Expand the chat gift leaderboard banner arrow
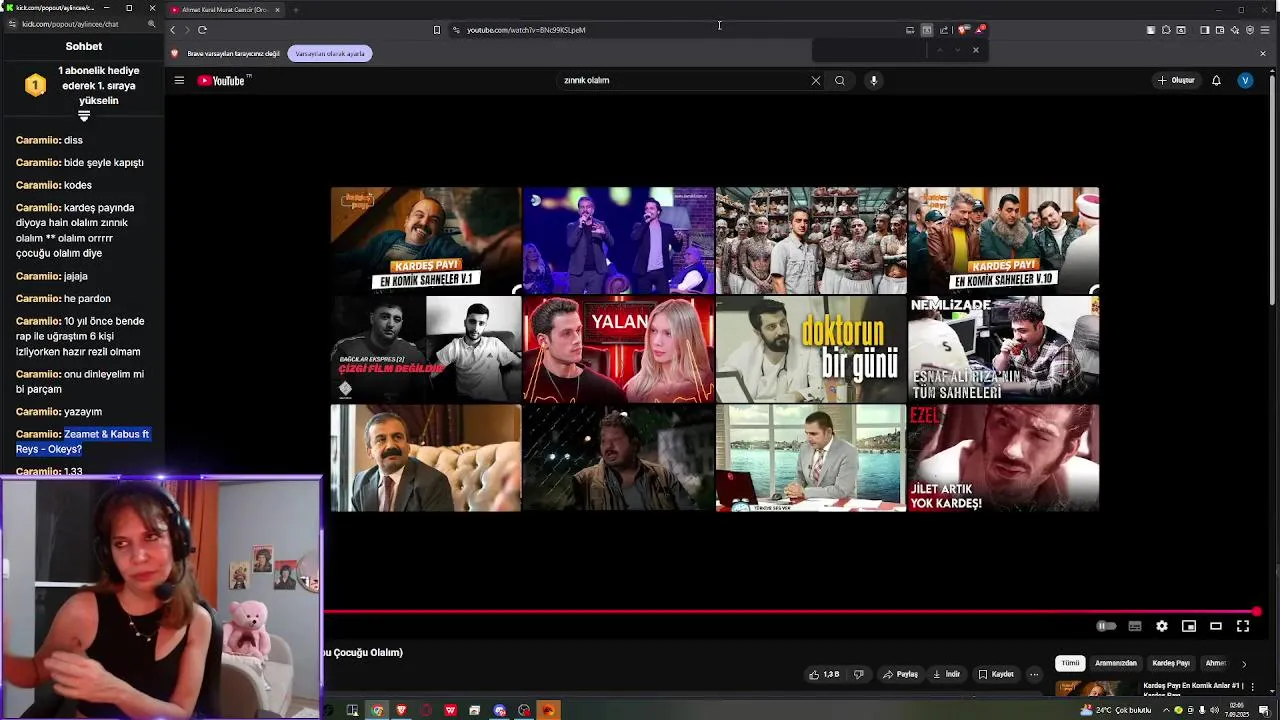Screen dimensions: 1280x720 (84, 116)
